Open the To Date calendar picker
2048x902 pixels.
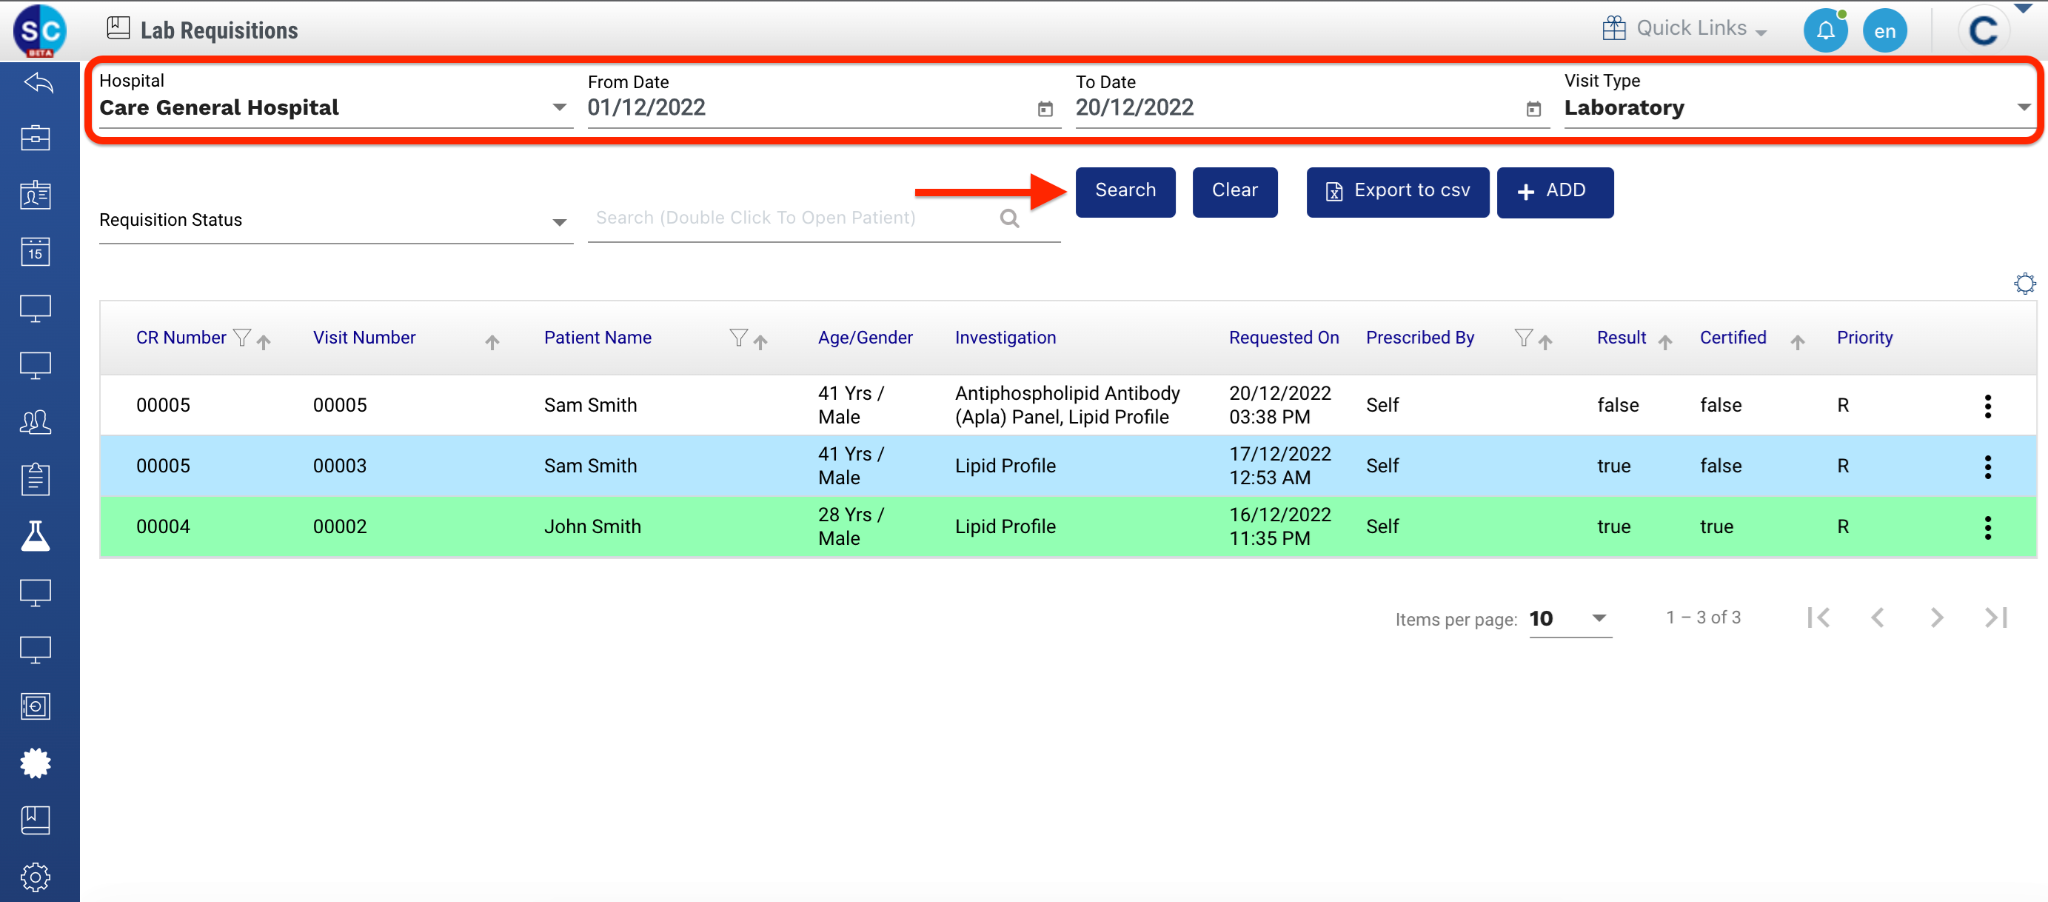1533,109
